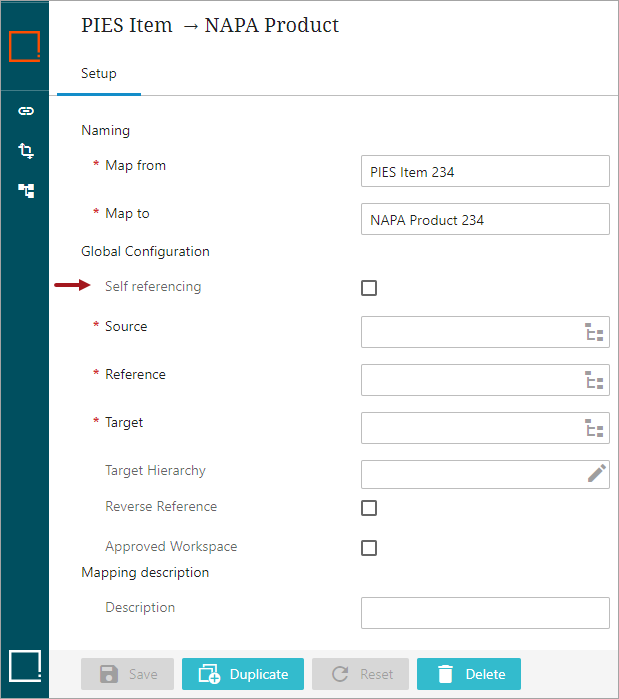Open the hierarchy tree icon in sidebar
The image size is (619, 699).
[26, 190]
